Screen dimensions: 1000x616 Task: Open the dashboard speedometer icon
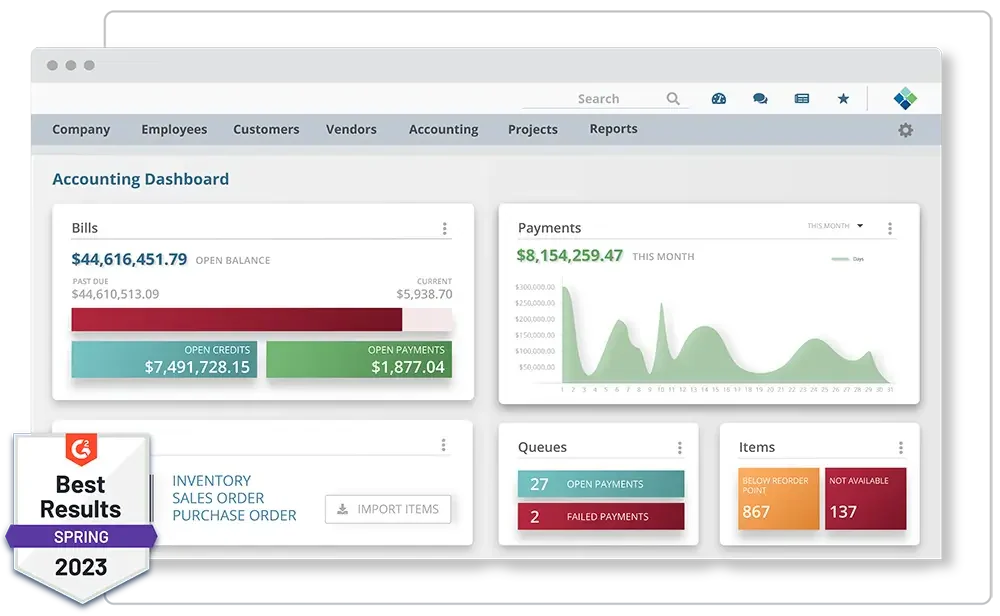point(719,98)
